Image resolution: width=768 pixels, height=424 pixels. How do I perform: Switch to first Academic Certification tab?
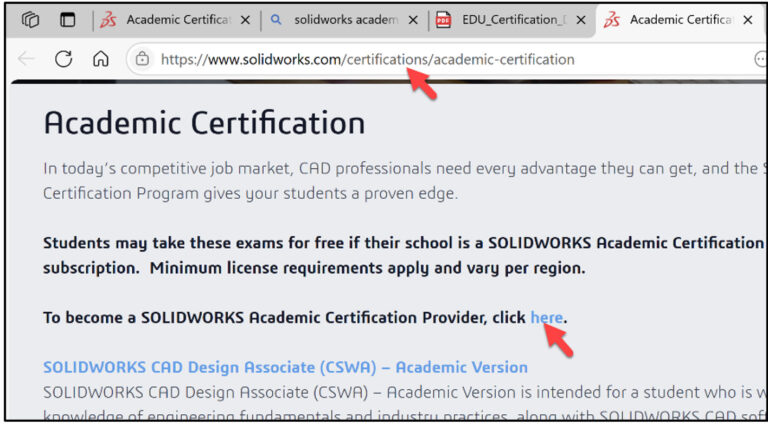tap(175, 20)
